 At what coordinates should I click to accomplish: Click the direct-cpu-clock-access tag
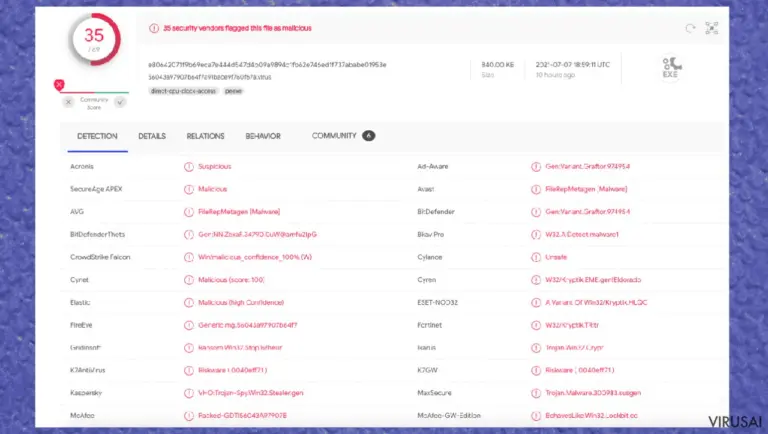pyautogui.click(x=183, y=91)
